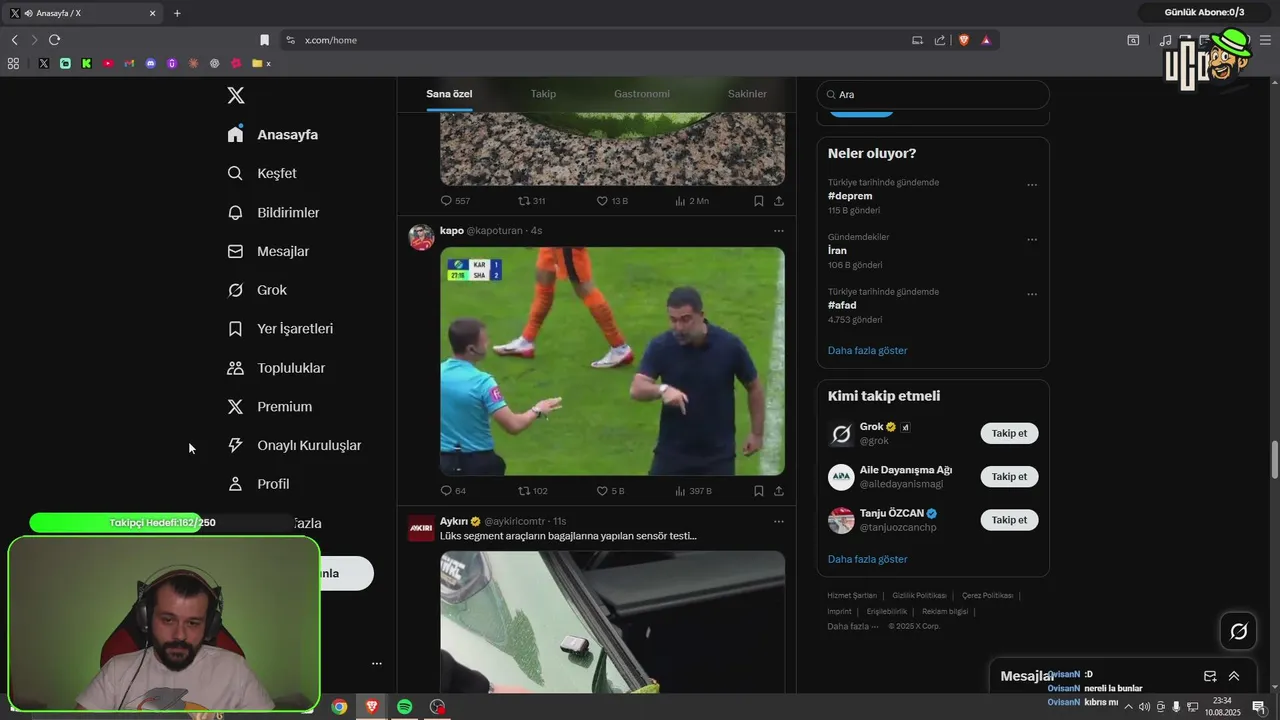Open Brave Shields icon
The image size is (1280, 720).
point(964,40)
